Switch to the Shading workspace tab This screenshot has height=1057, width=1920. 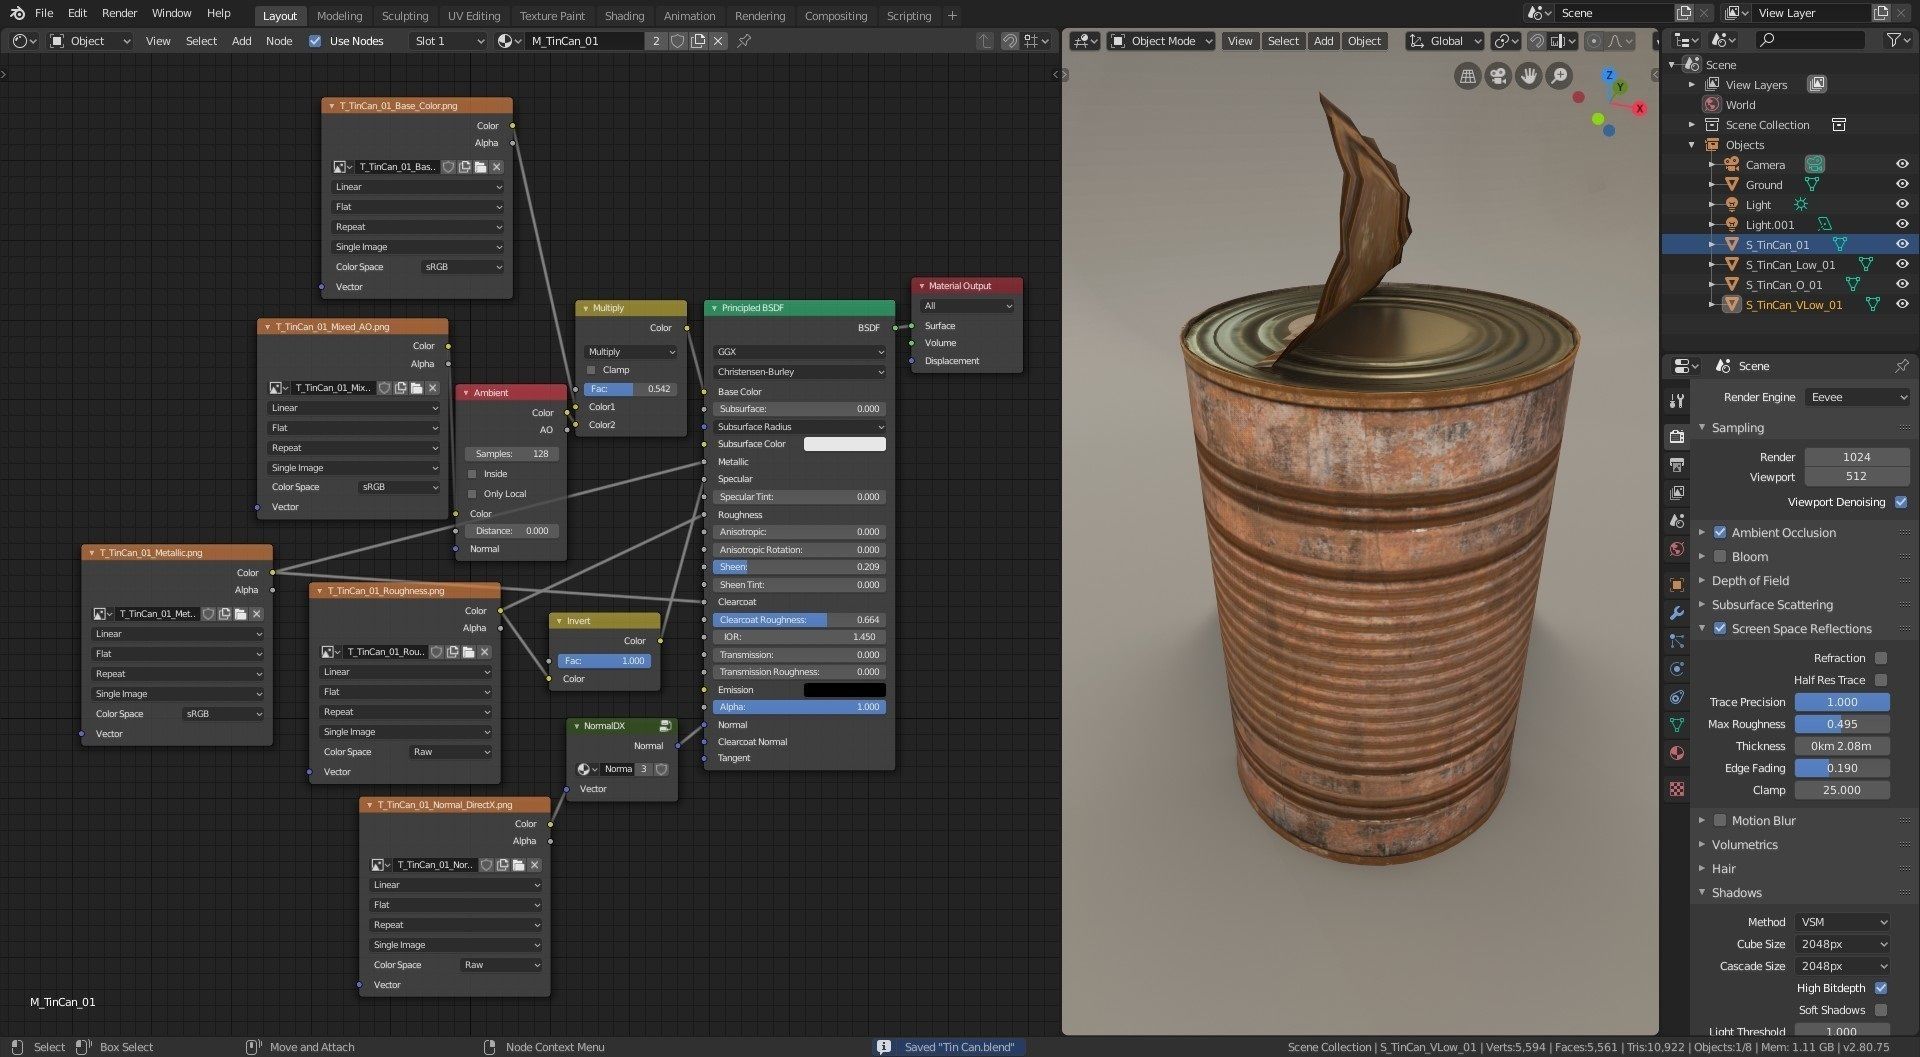coord(624,16)
